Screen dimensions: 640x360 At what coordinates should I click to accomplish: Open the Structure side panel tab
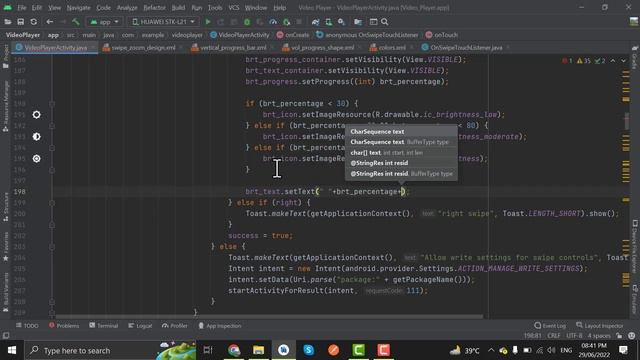tap(5, 207)
